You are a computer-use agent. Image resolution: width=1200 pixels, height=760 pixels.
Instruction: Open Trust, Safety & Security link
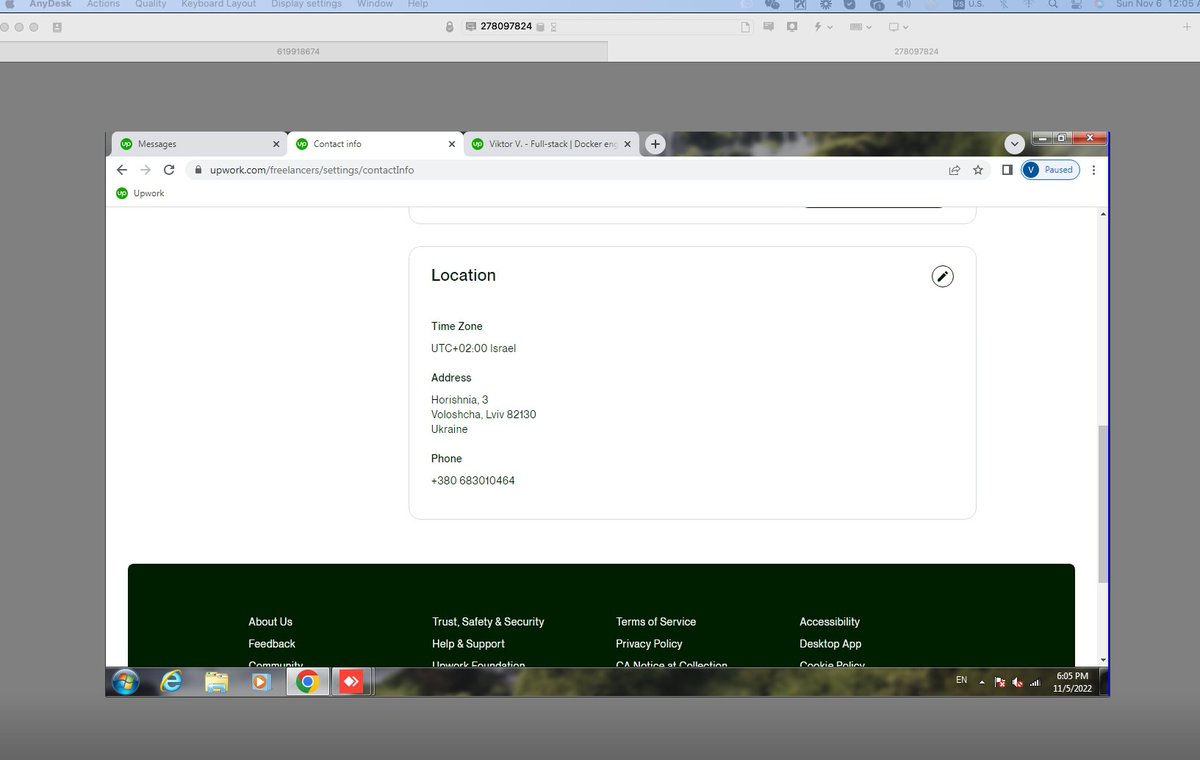coord(488,622)
